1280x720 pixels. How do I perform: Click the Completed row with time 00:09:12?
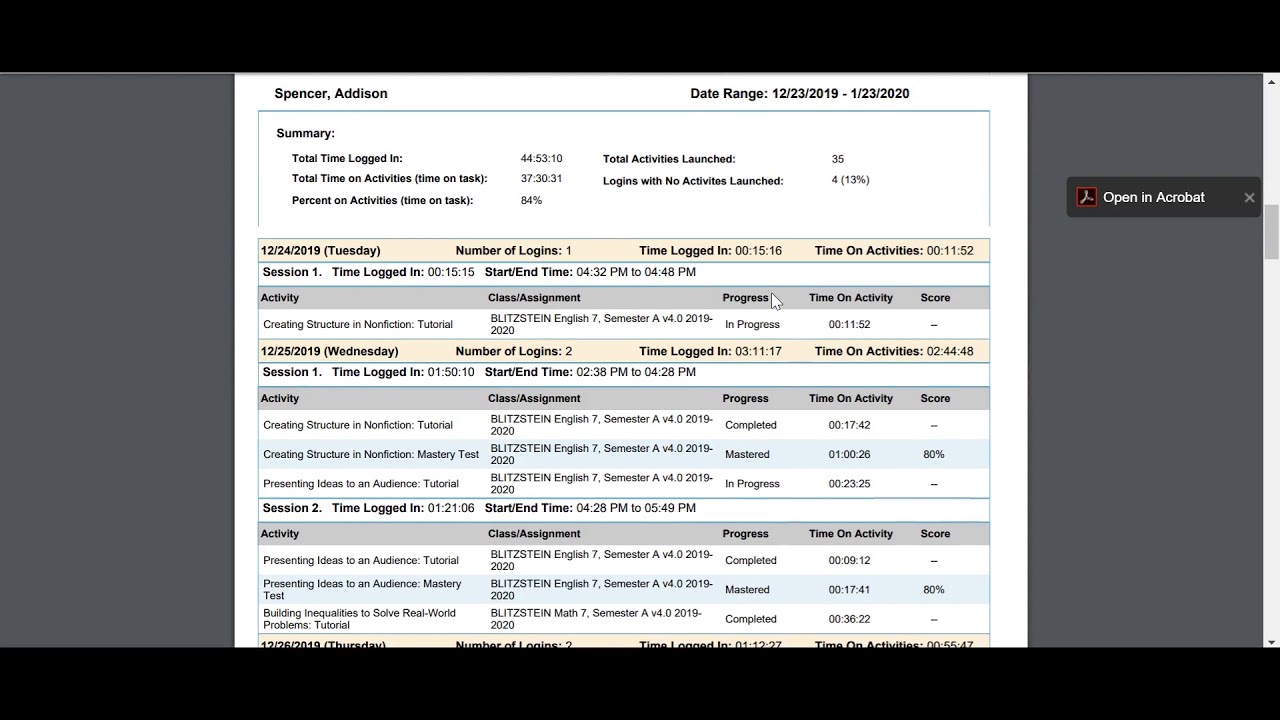623,560
